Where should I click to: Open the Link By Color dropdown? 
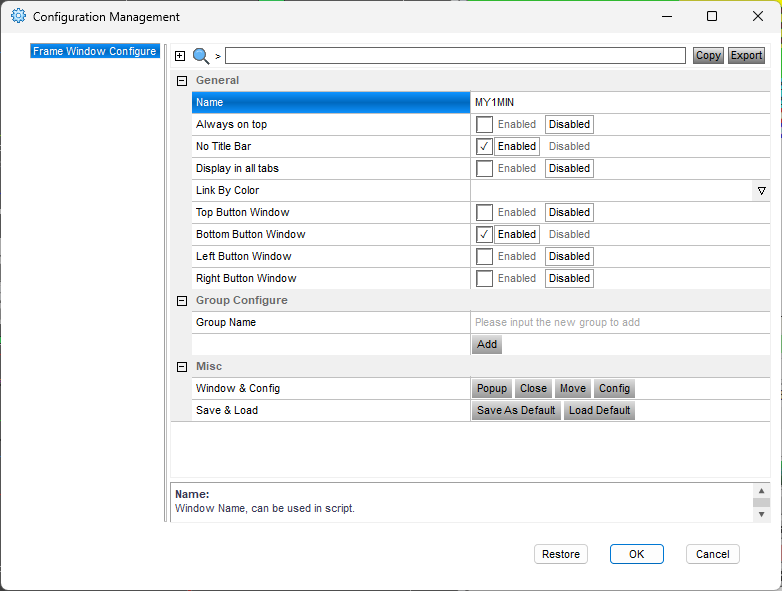click(761, 191)
